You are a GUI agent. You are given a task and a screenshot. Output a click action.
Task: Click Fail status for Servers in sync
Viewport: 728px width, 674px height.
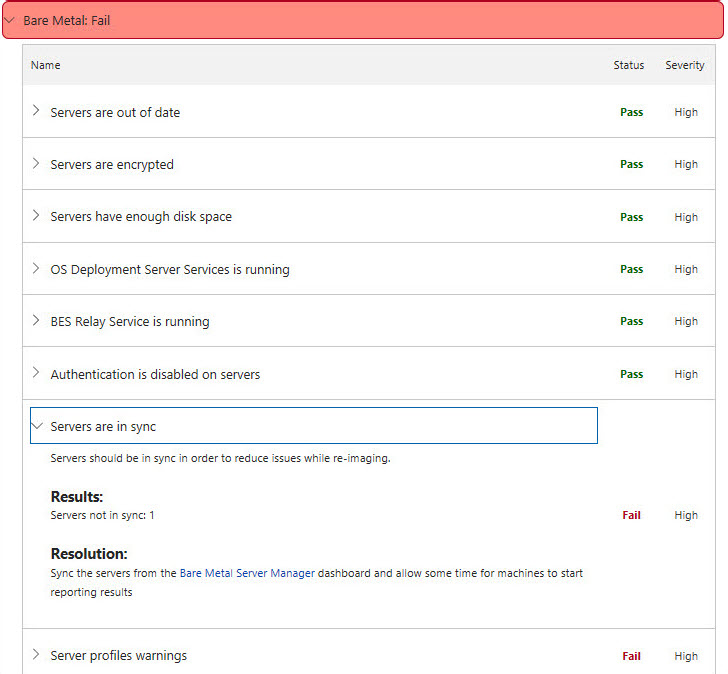click(631, 515)
